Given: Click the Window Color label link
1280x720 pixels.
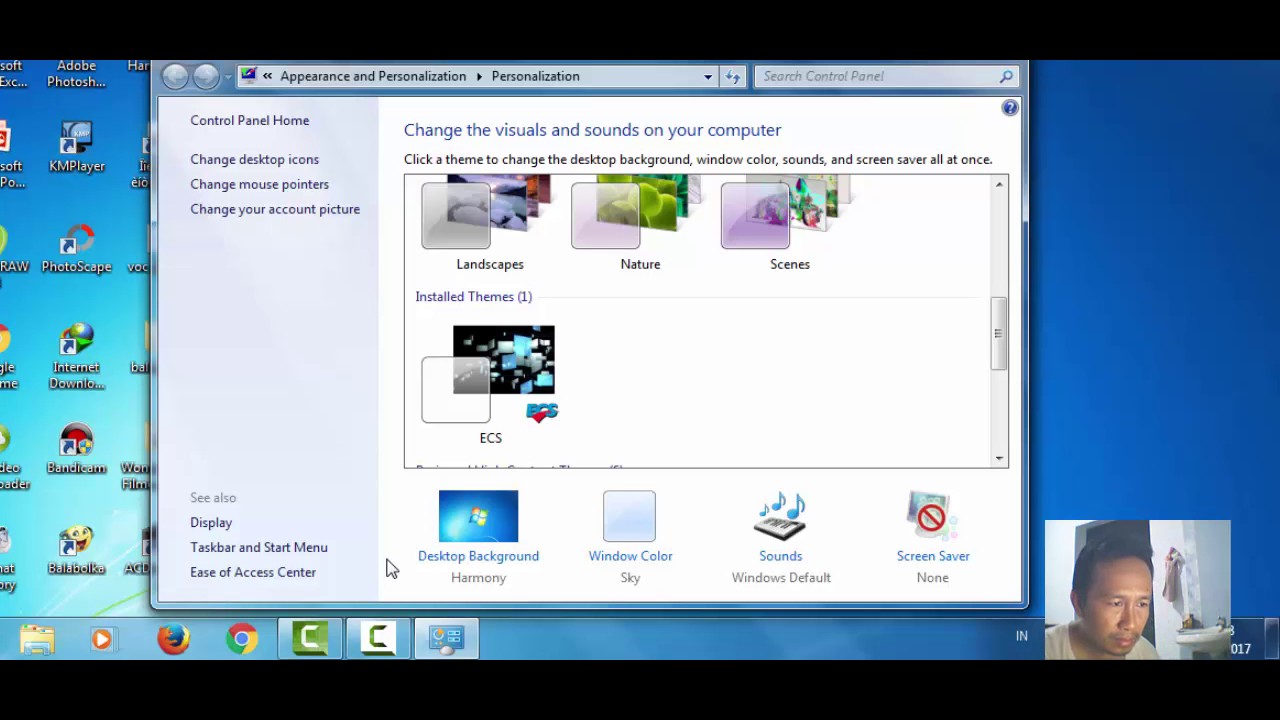Looking at the screenshot, I should (x=630, y=556).
